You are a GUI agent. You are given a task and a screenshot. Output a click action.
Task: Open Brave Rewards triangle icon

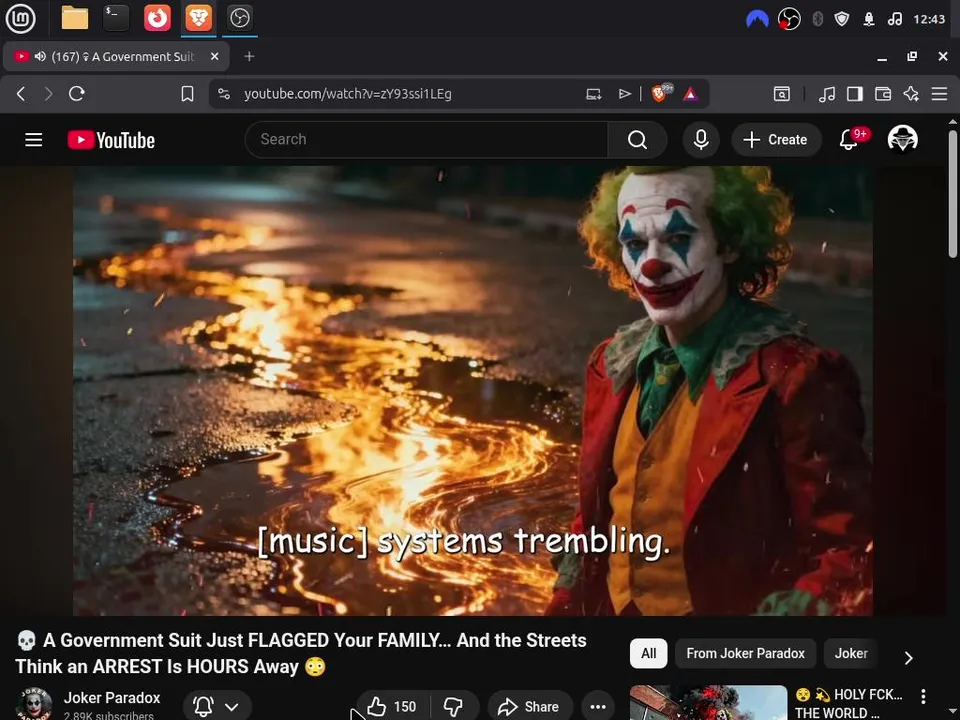click(x=691, y=94)
